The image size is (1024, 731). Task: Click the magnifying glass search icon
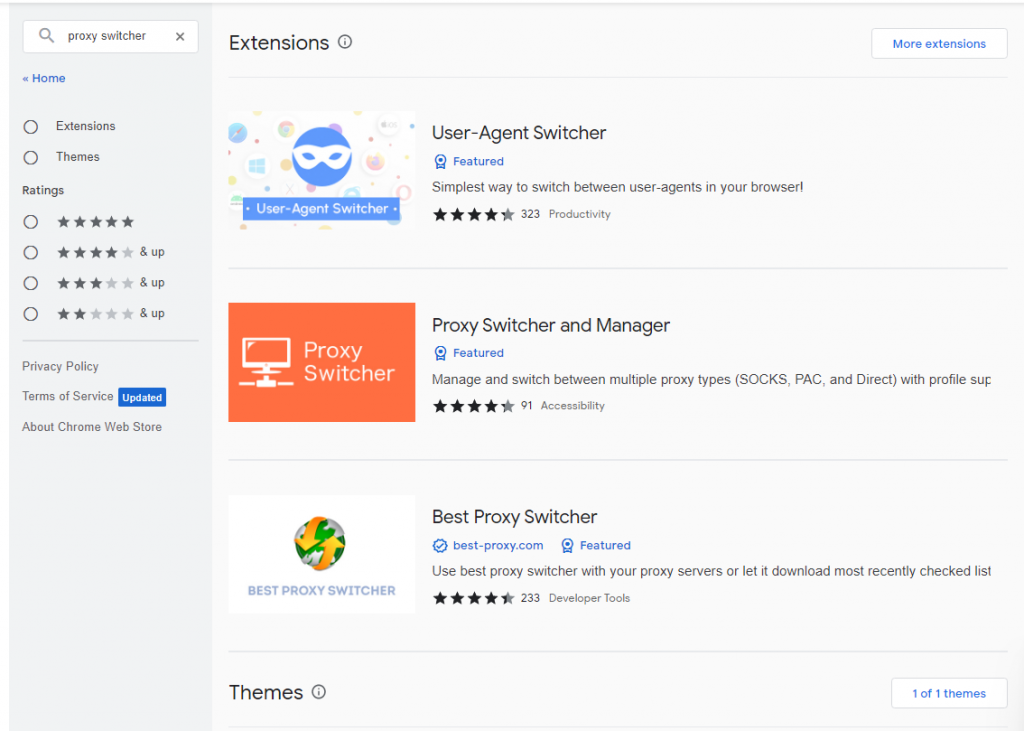click(46, 36)
